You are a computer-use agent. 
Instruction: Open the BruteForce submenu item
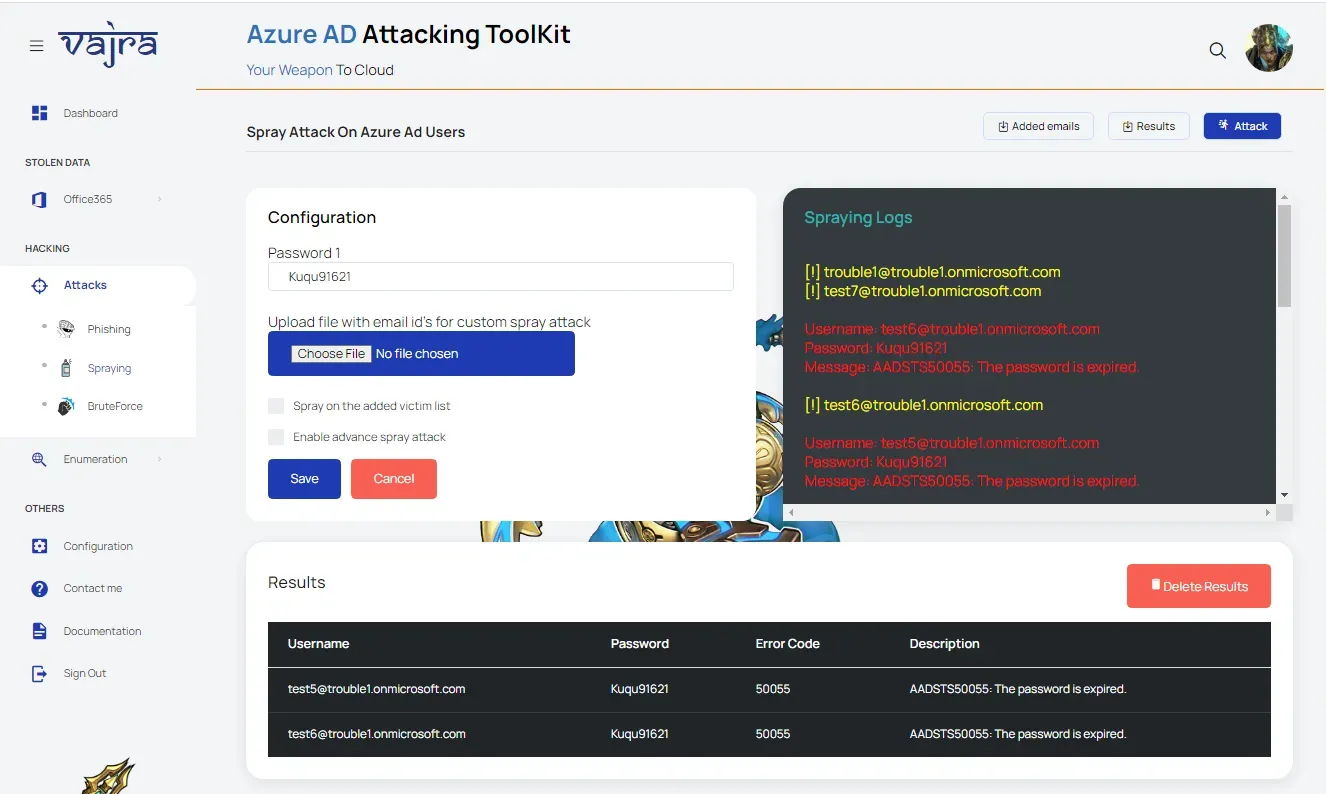[115, 406]
